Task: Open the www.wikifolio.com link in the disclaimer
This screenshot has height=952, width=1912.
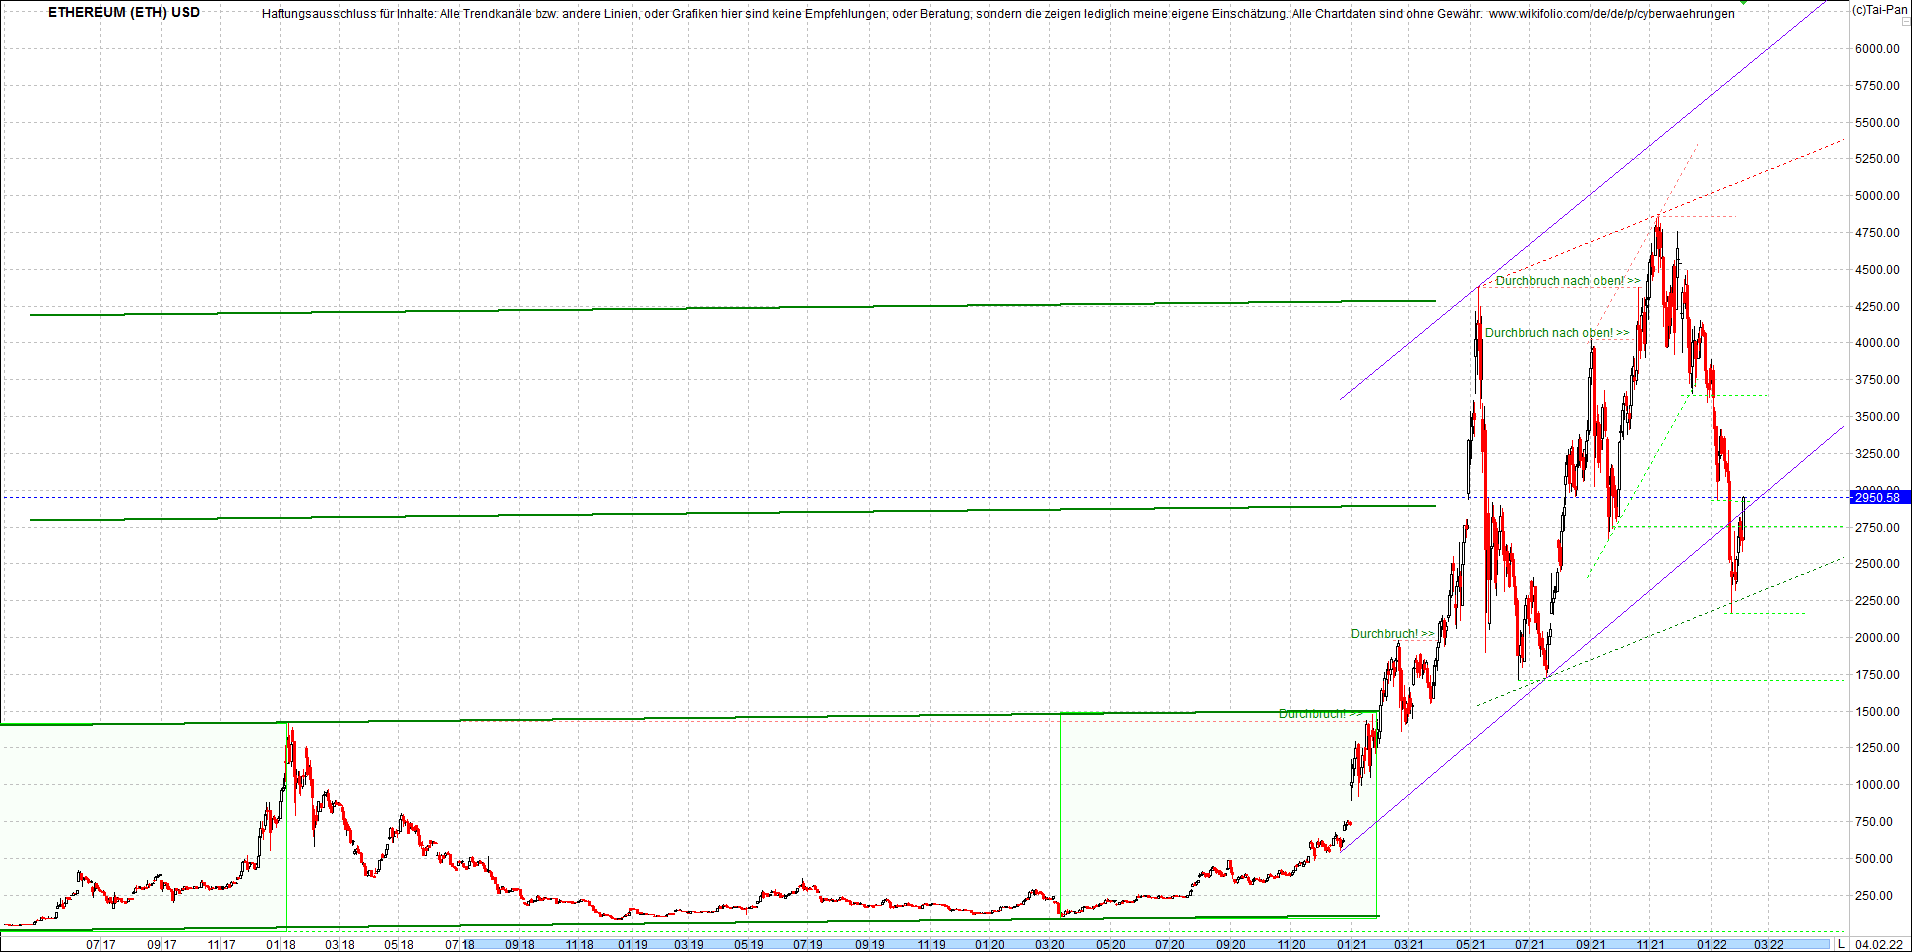Action: (1611, 14)
